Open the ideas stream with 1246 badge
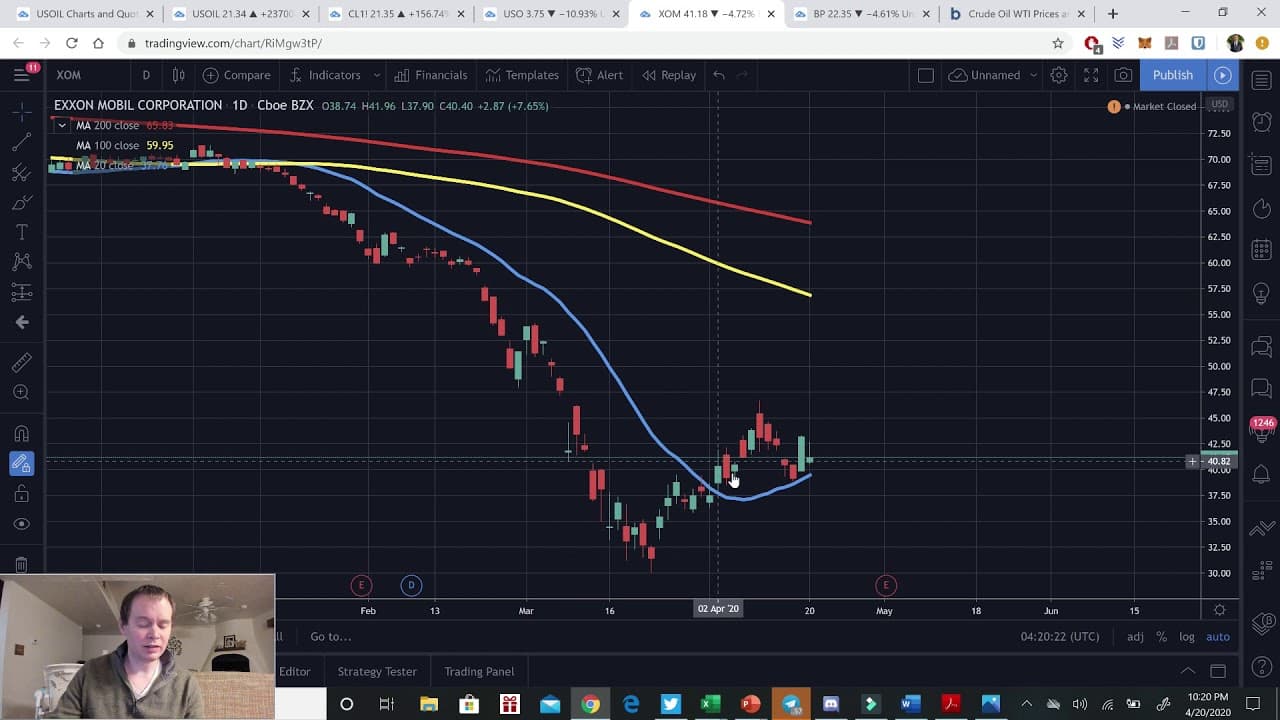Screen dimensions: 1280x720 pyautogui.click(x=1261, y=430)
